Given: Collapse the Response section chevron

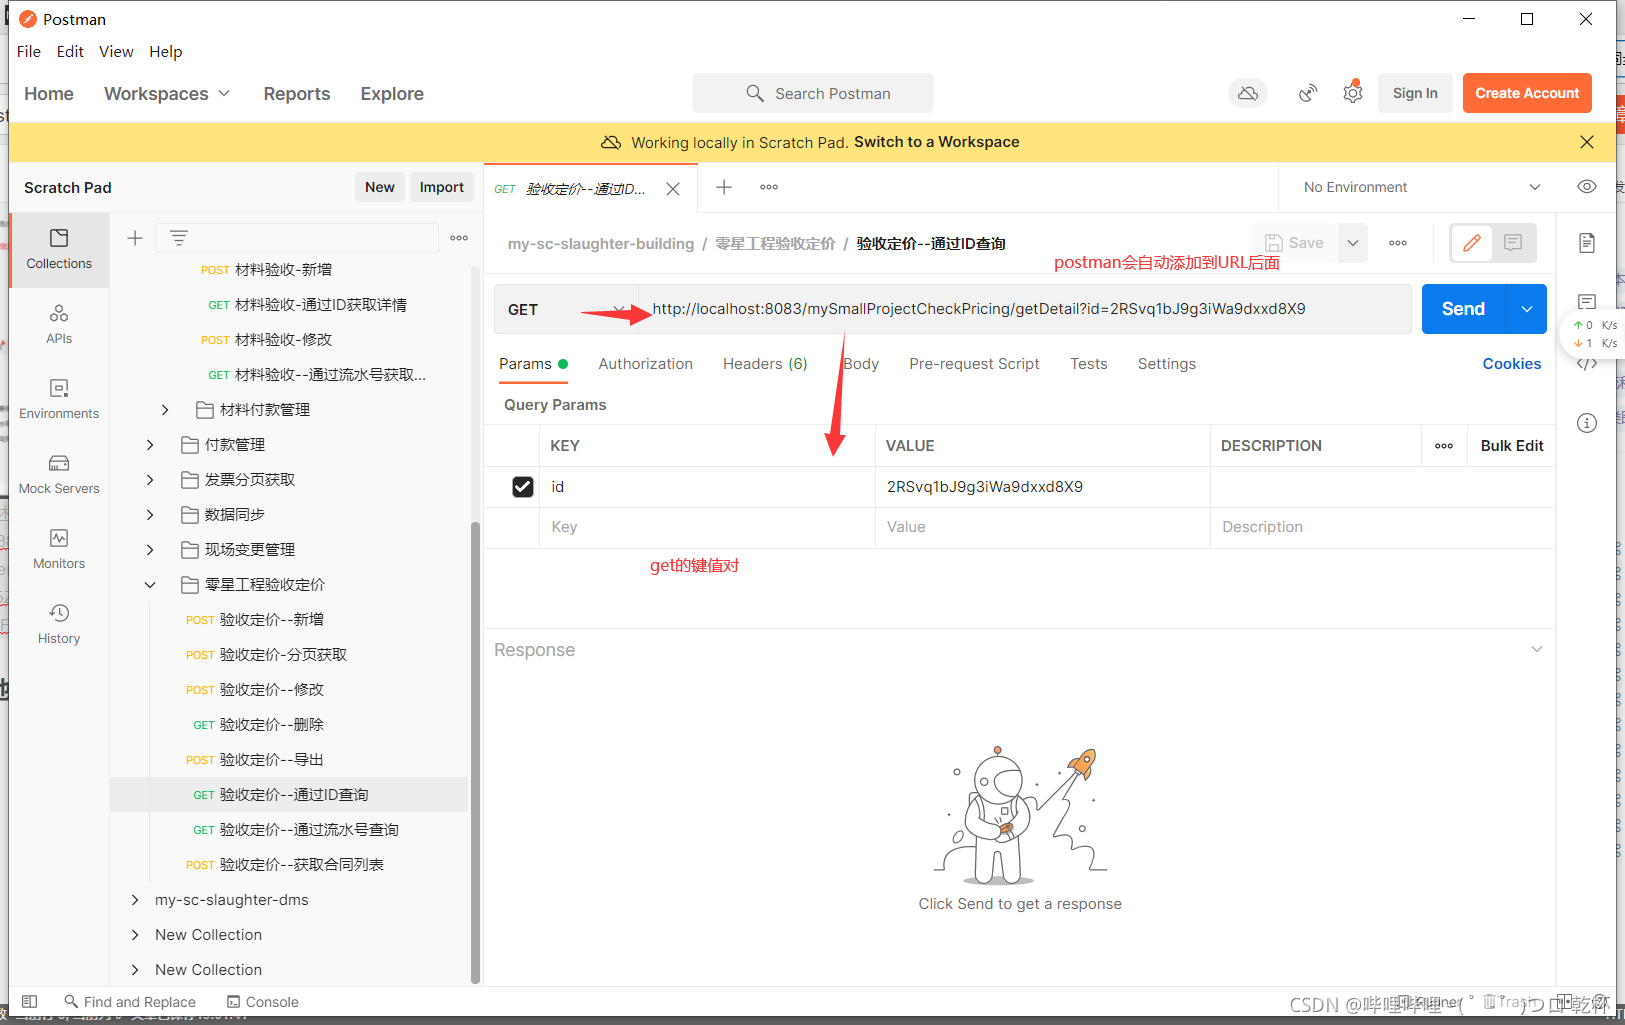Looking at the screenshot, I should 1536,650.
